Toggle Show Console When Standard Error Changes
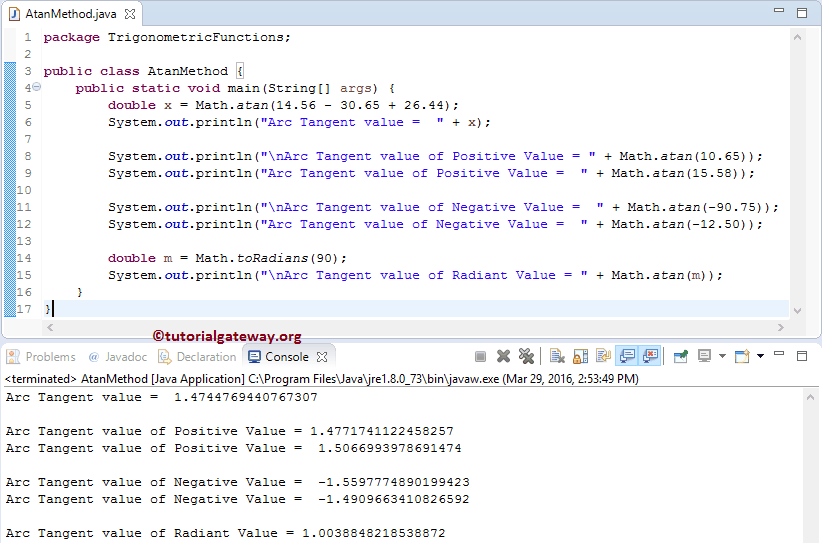 coord(650,356)
